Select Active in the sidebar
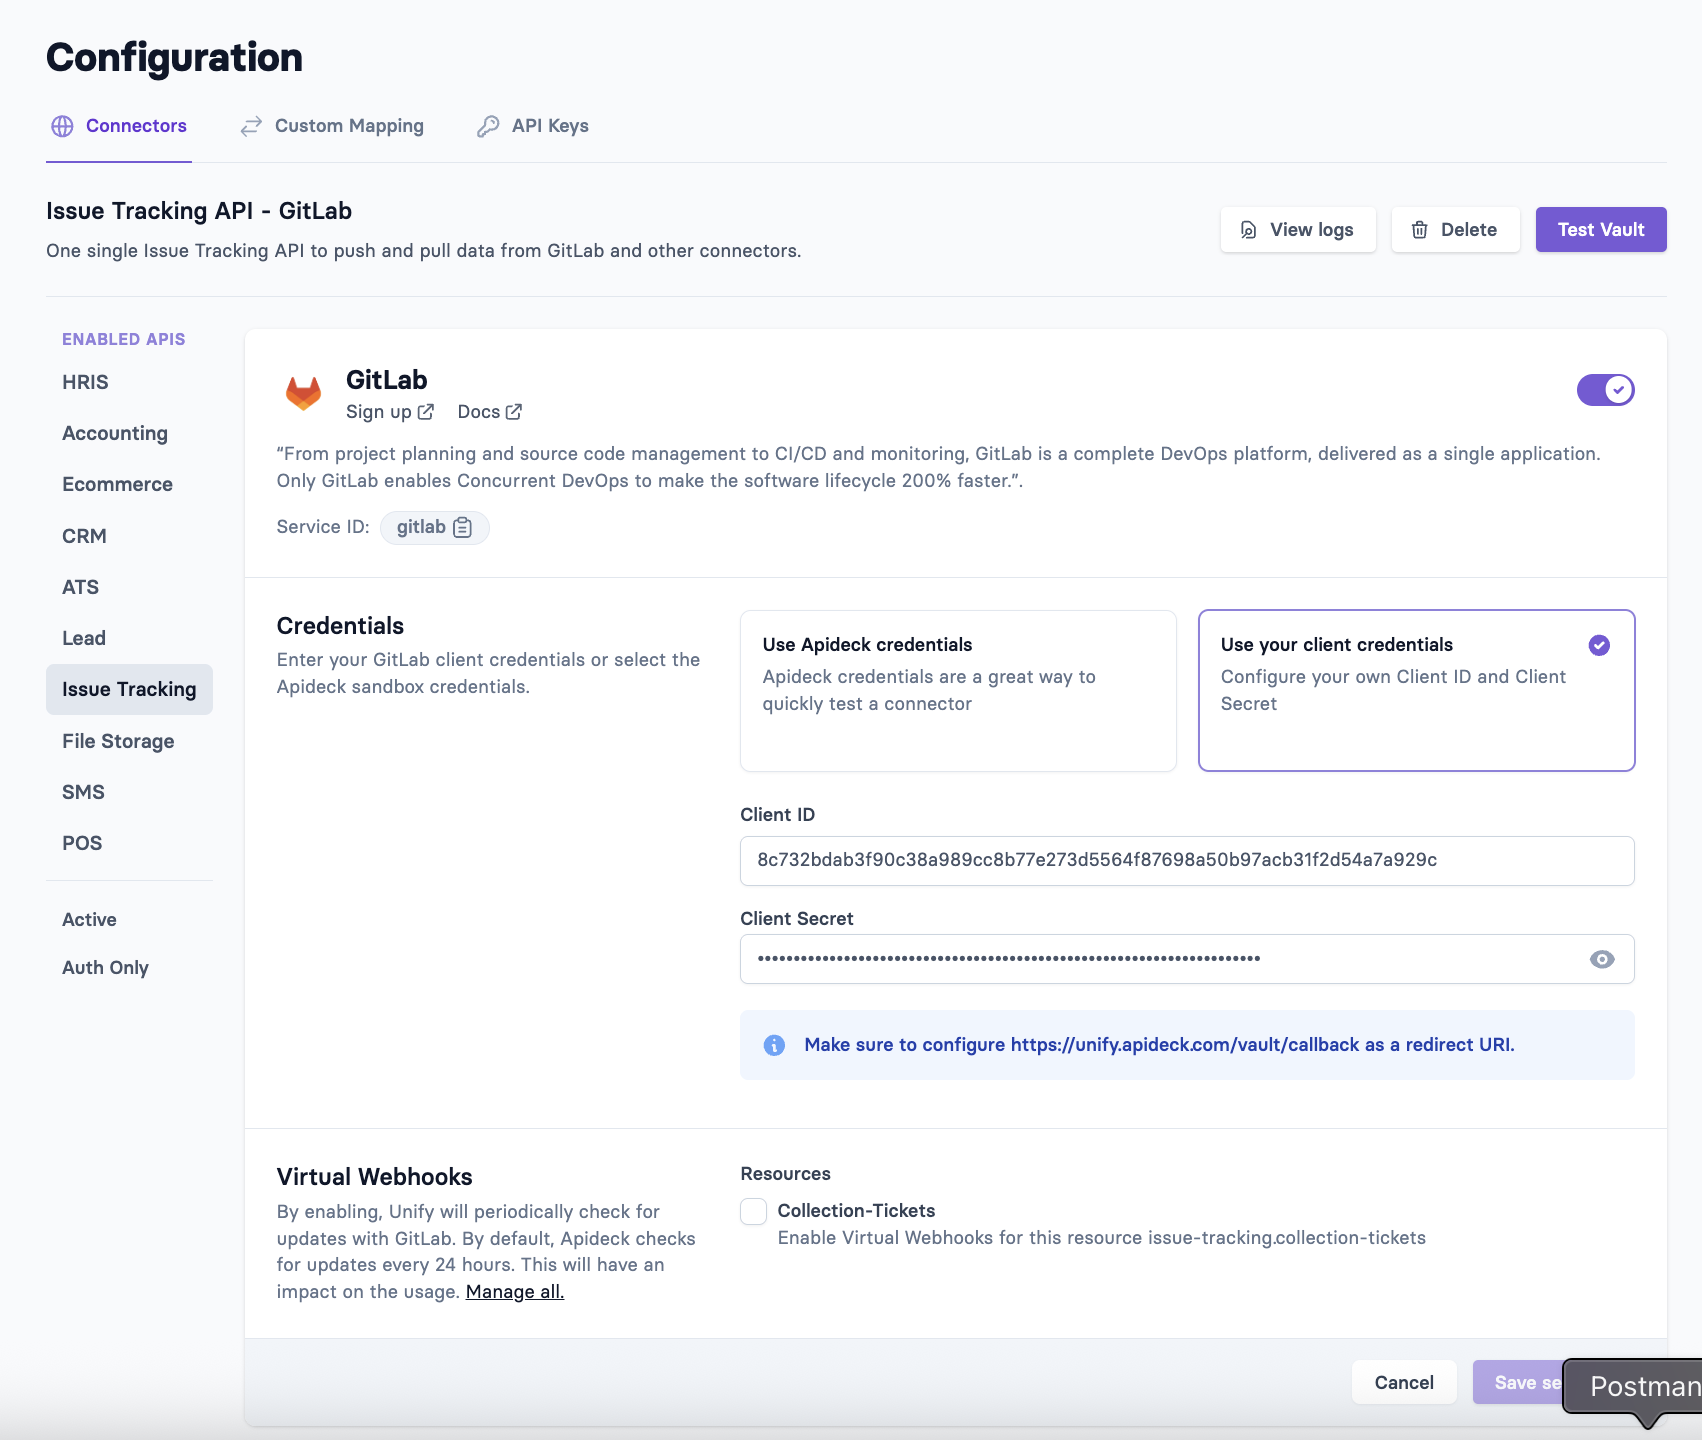 pos(89,919)
